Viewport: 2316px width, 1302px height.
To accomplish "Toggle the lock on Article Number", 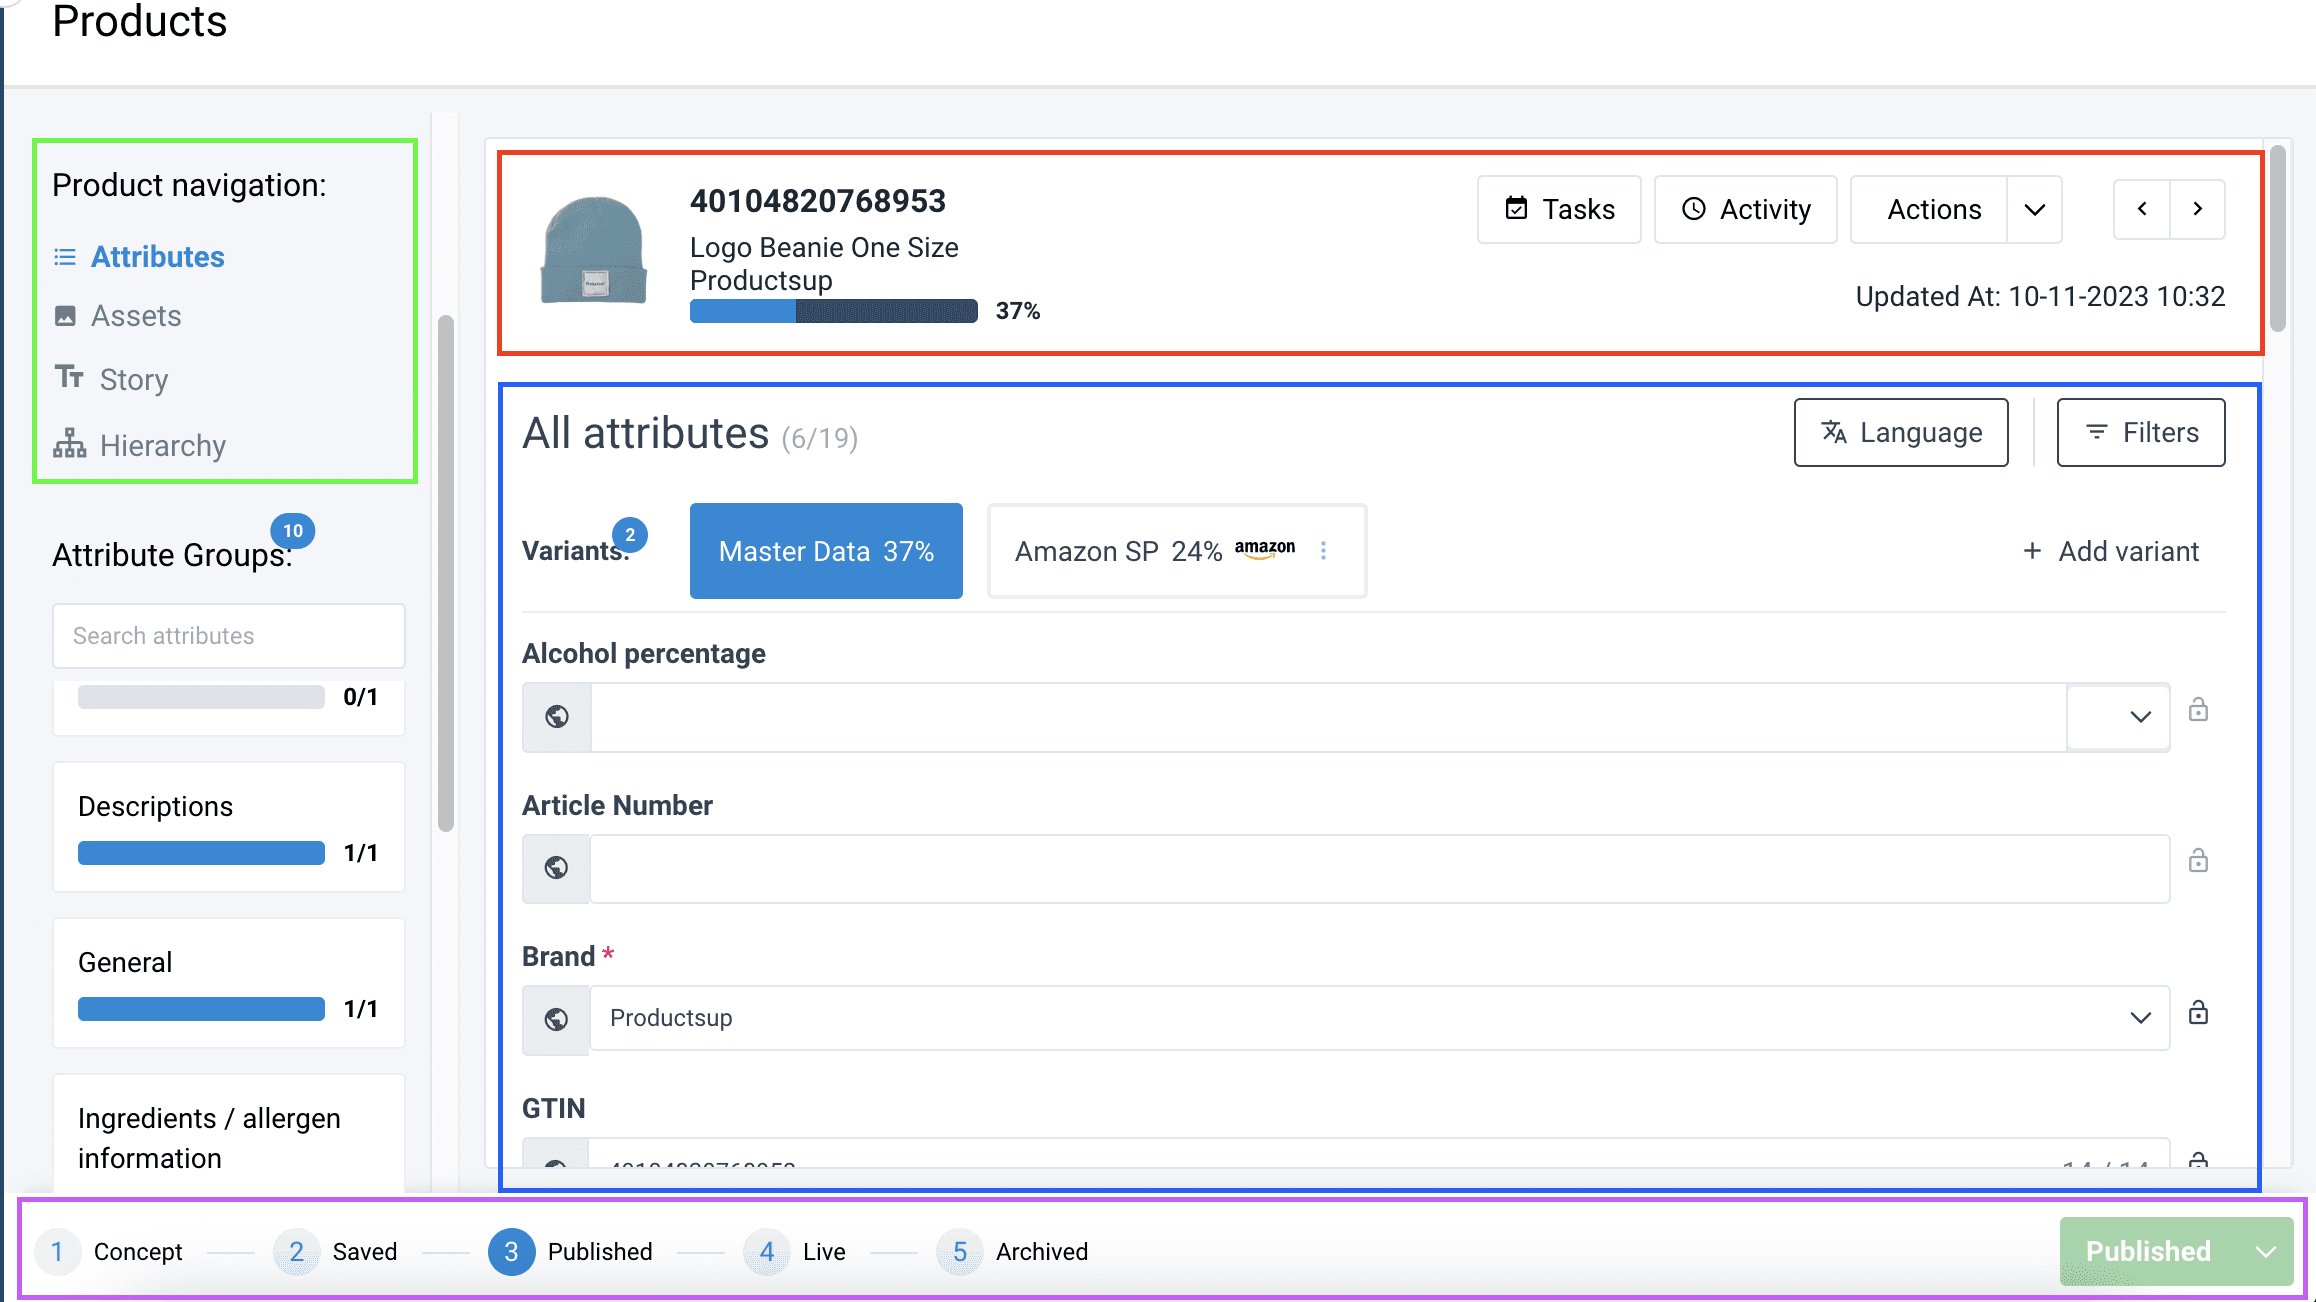I will (2198, 861).
